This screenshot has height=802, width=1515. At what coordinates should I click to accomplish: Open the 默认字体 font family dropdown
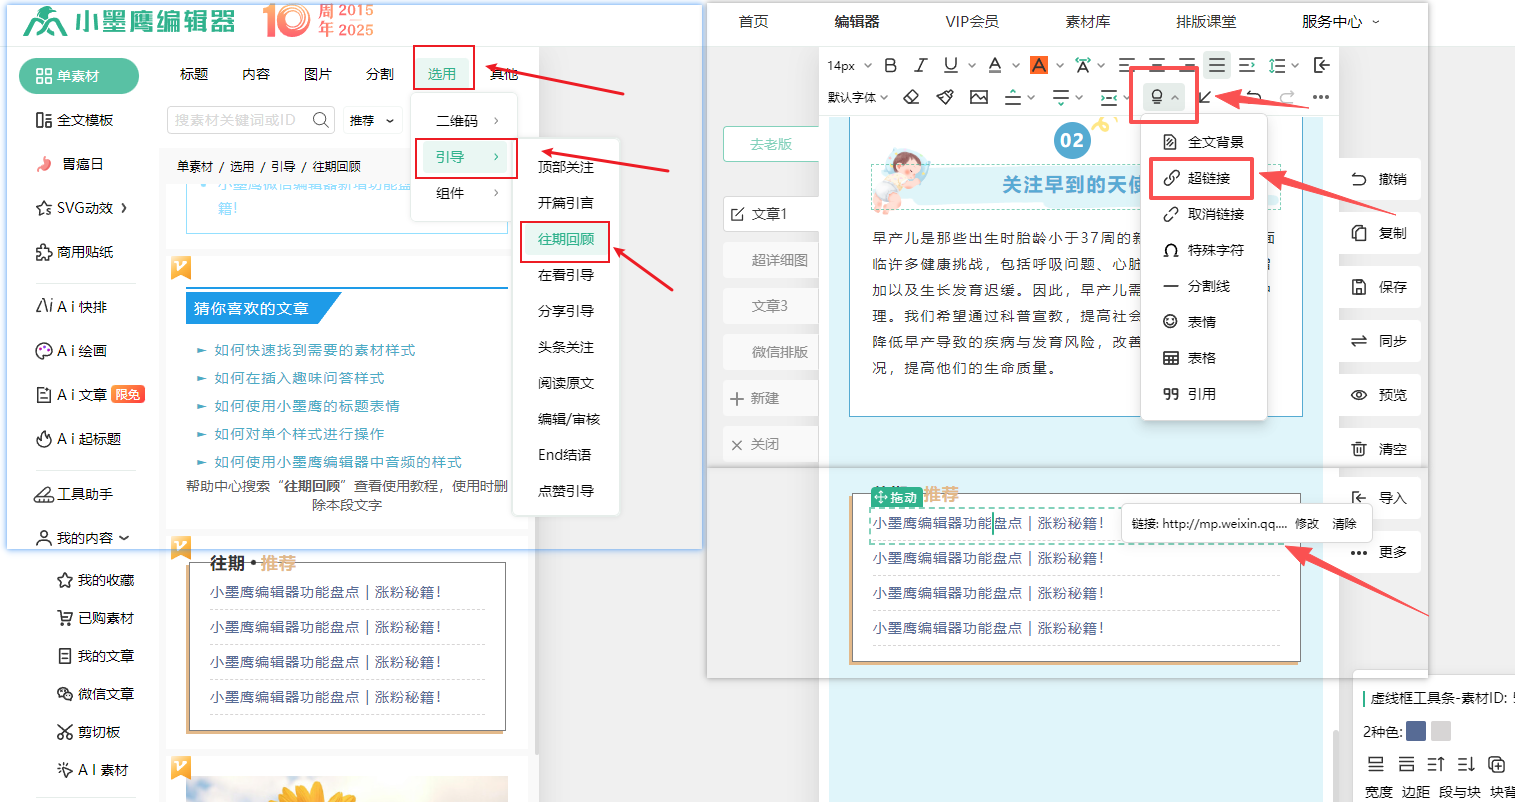pos(858,97)
